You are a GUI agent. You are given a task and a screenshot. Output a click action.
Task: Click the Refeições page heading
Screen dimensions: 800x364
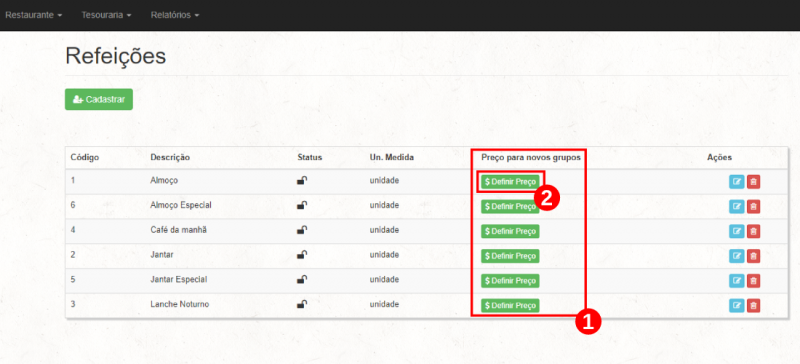(x=116, y=56)
